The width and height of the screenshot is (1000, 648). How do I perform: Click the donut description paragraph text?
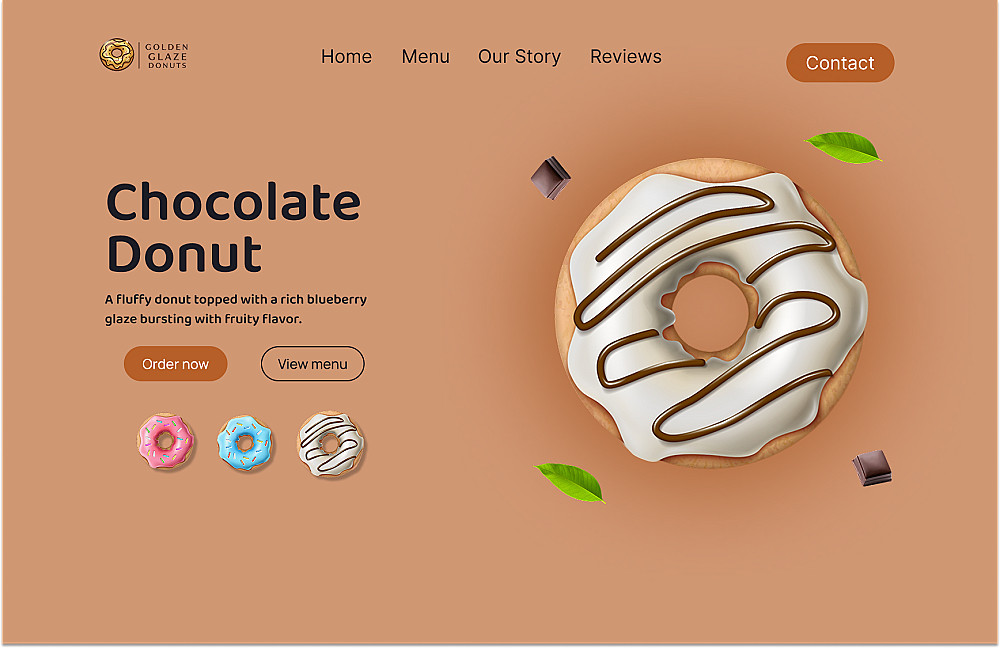point(236,309)
